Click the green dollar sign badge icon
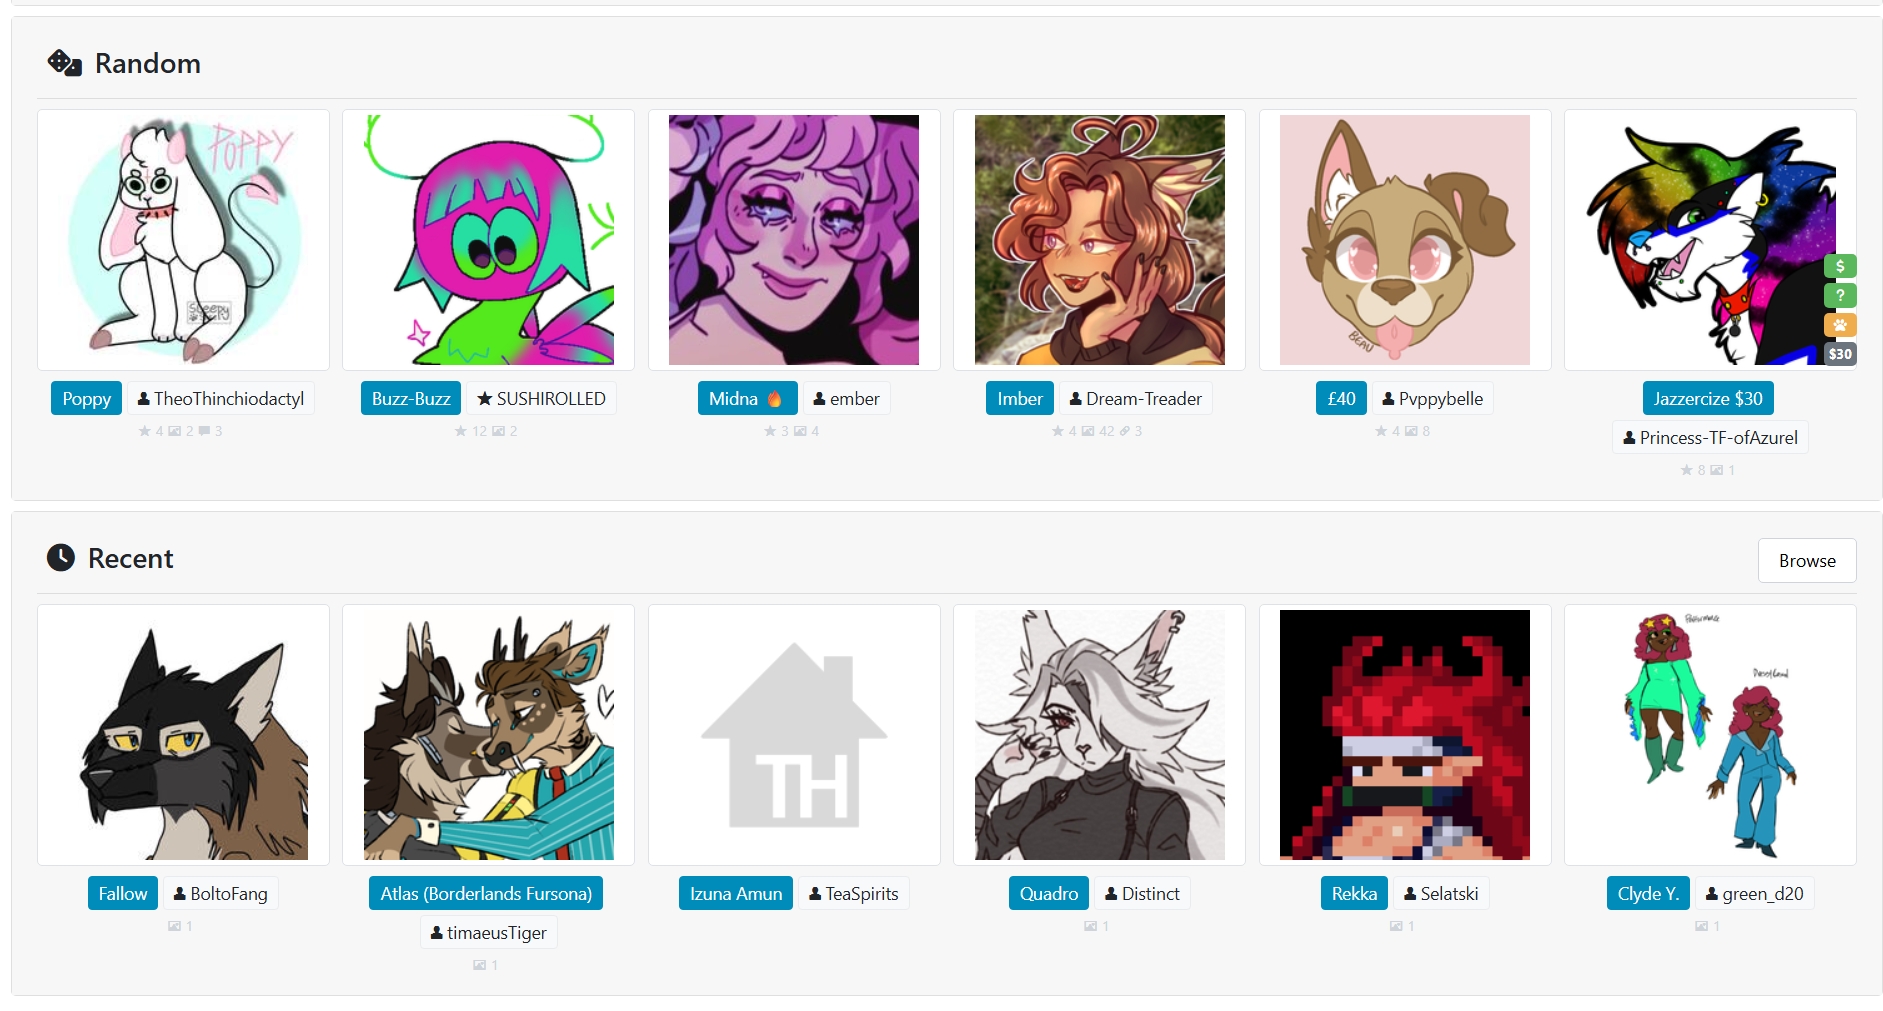This screenshot has height=1011, width=1883. pos(1840,266)
